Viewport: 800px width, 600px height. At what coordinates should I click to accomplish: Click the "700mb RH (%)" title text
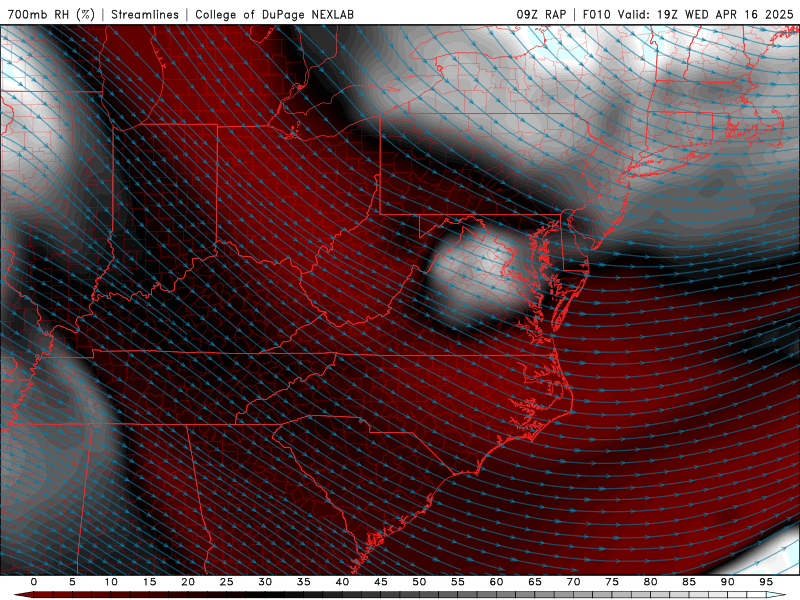pos(51,14)
